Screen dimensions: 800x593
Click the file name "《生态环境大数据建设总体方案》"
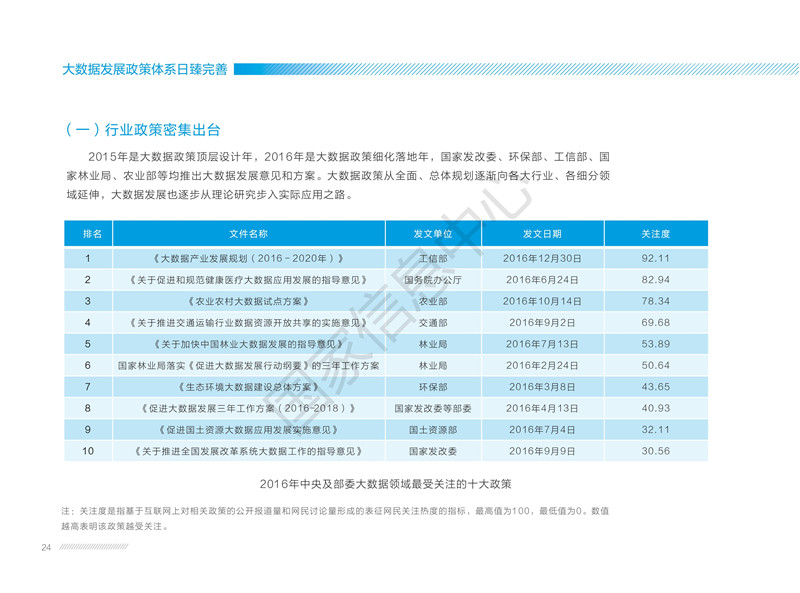(248, 387)
